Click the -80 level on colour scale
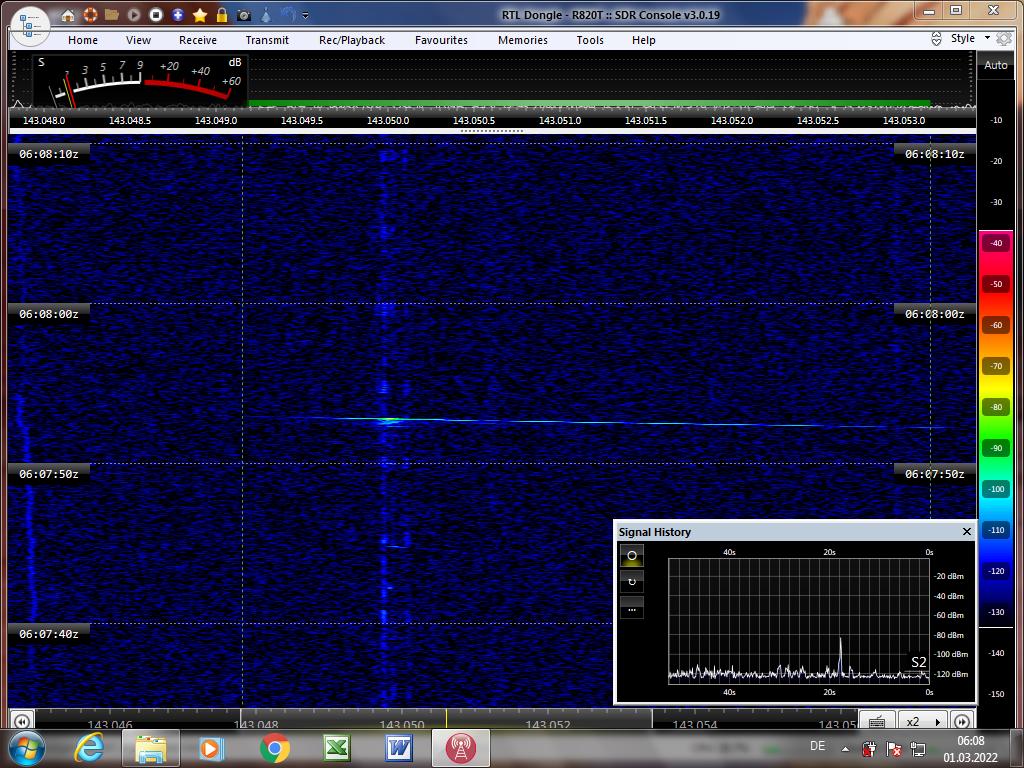 (996, 407)
